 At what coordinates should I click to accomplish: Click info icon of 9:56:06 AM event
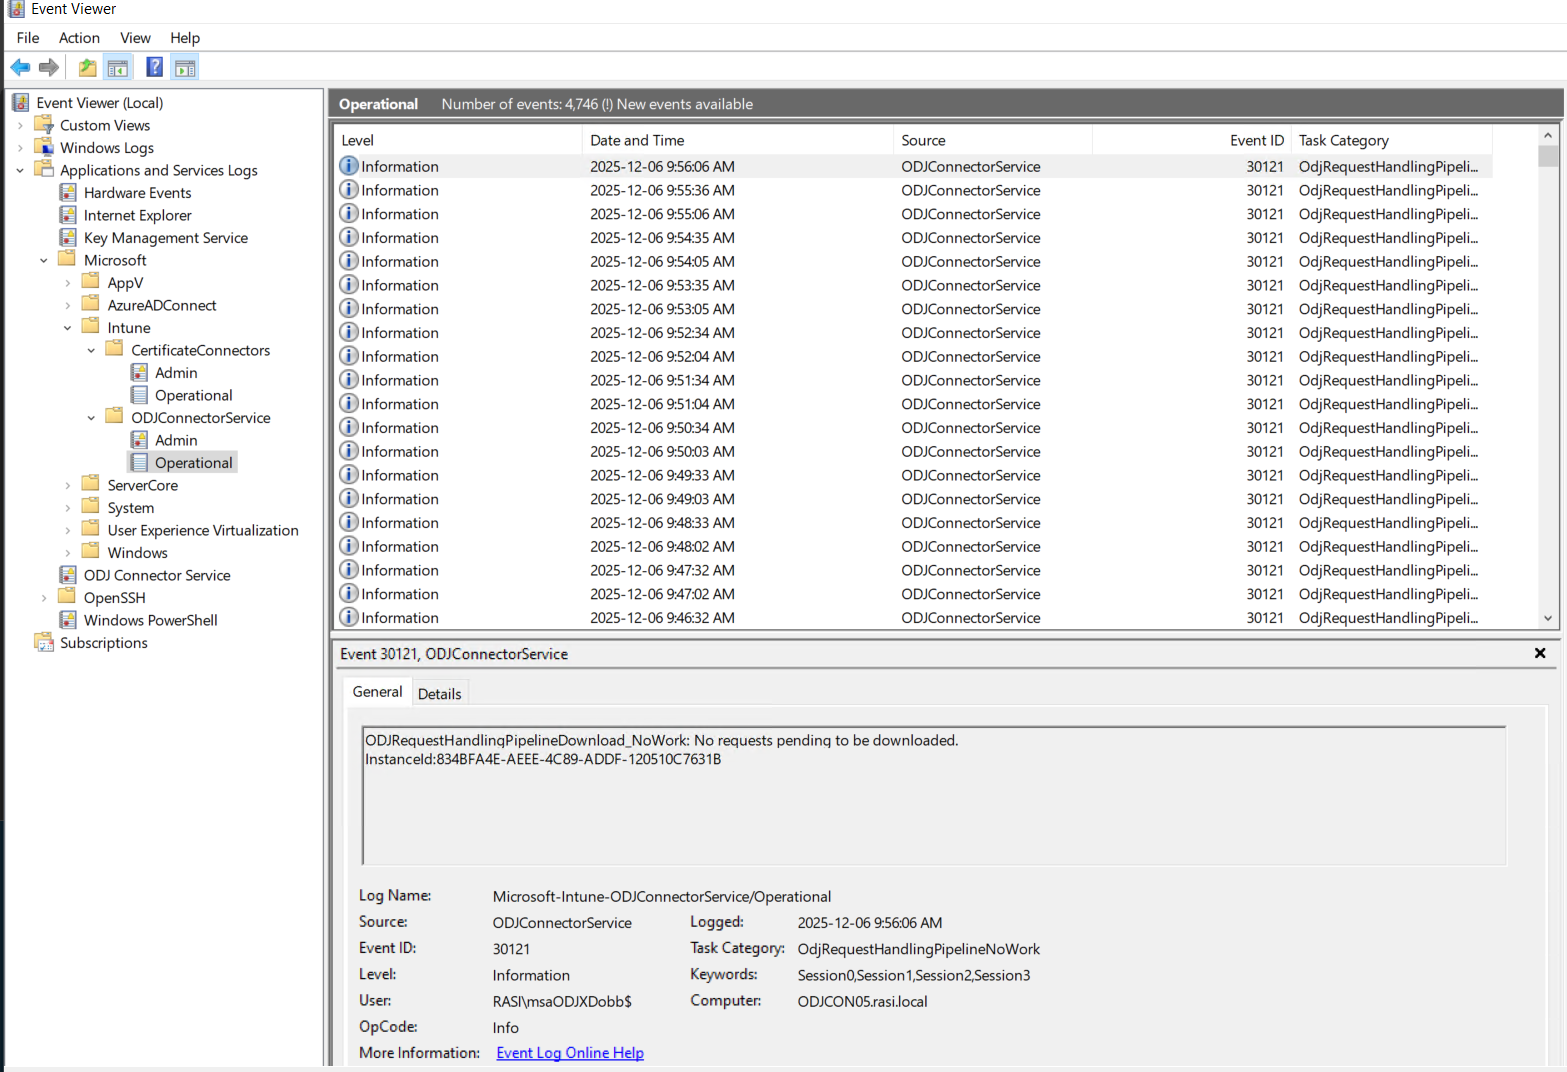click(349, 165)
